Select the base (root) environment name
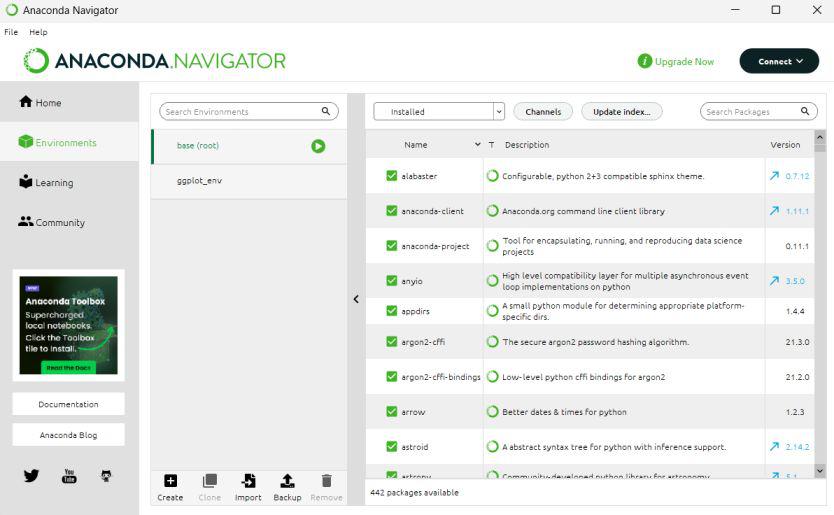 (198, 145)
